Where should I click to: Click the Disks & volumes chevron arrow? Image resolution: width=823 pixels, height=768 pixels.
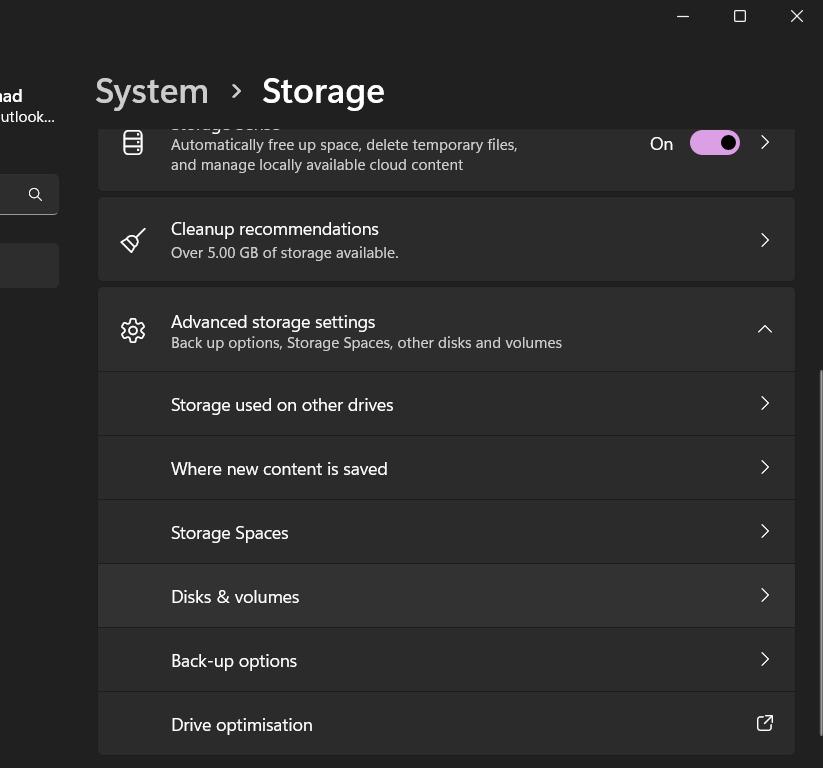coord(764,595)
